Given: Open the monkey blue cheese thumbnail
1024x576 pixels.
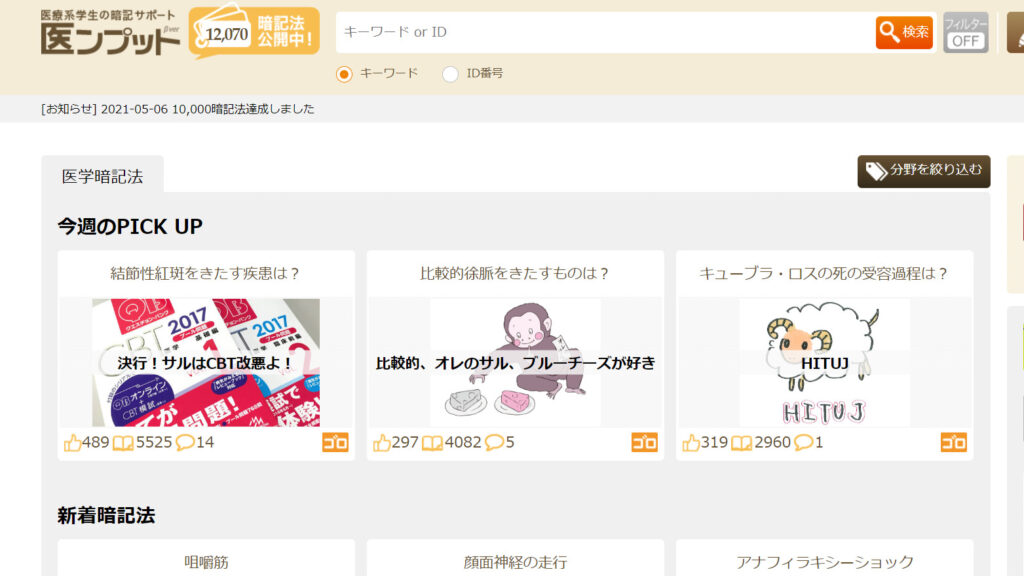Looking at the screenshot, I should (515, 362).
